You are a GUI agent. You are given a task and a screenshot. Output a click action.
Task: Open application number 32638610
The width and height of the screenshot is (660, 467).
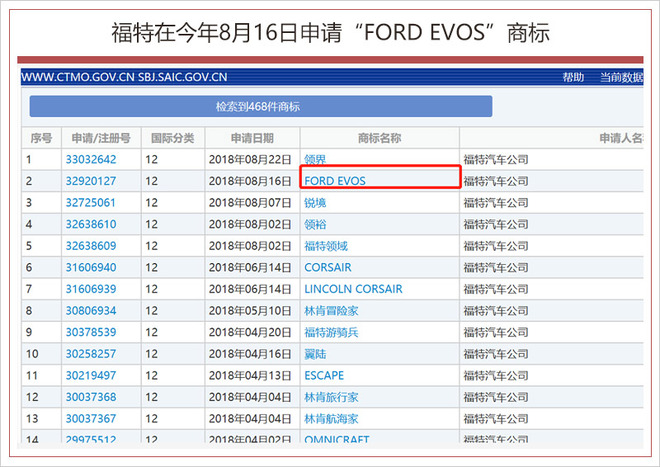[91, 224]
